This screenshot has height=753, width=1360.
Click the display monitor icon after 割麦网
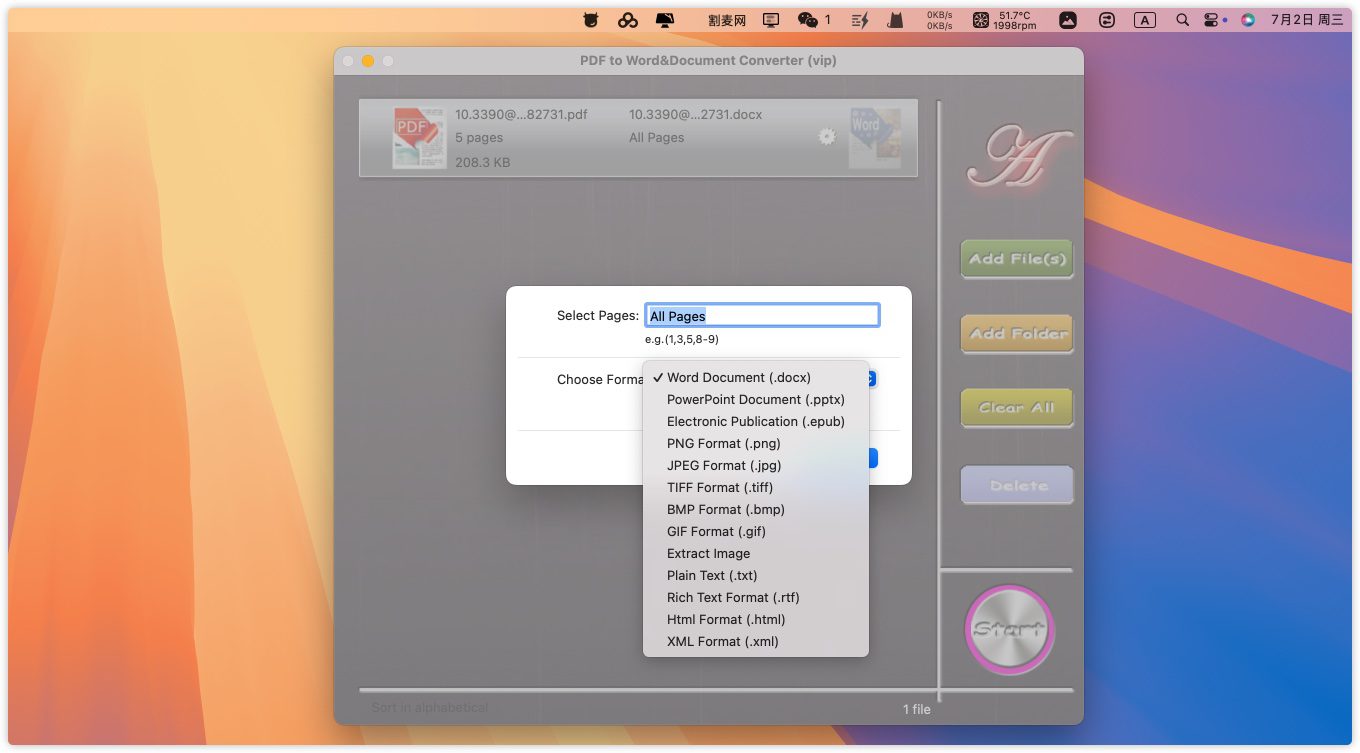[x=771, y=19]
